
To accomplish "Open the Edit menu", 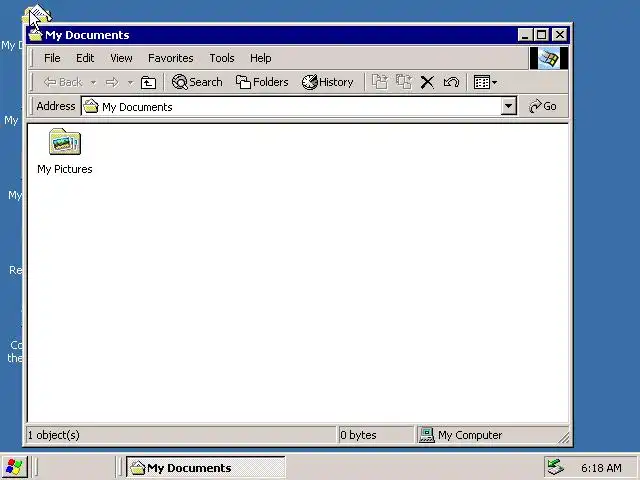I will [85, 58].
